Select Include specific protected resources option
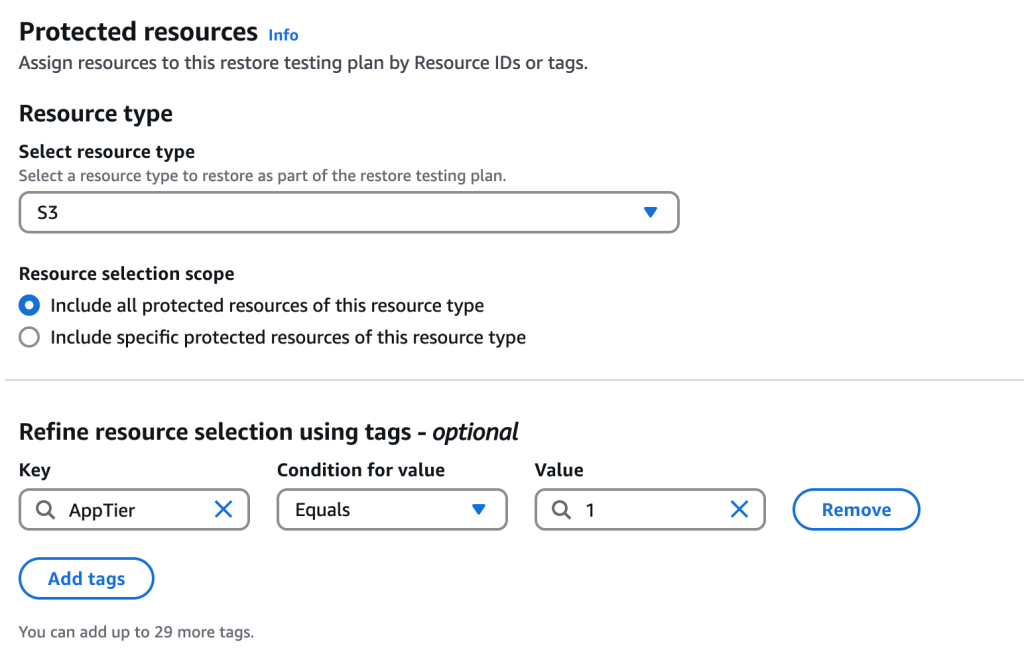The width and height of the screenshot is (1024, 658). [28, 337]
